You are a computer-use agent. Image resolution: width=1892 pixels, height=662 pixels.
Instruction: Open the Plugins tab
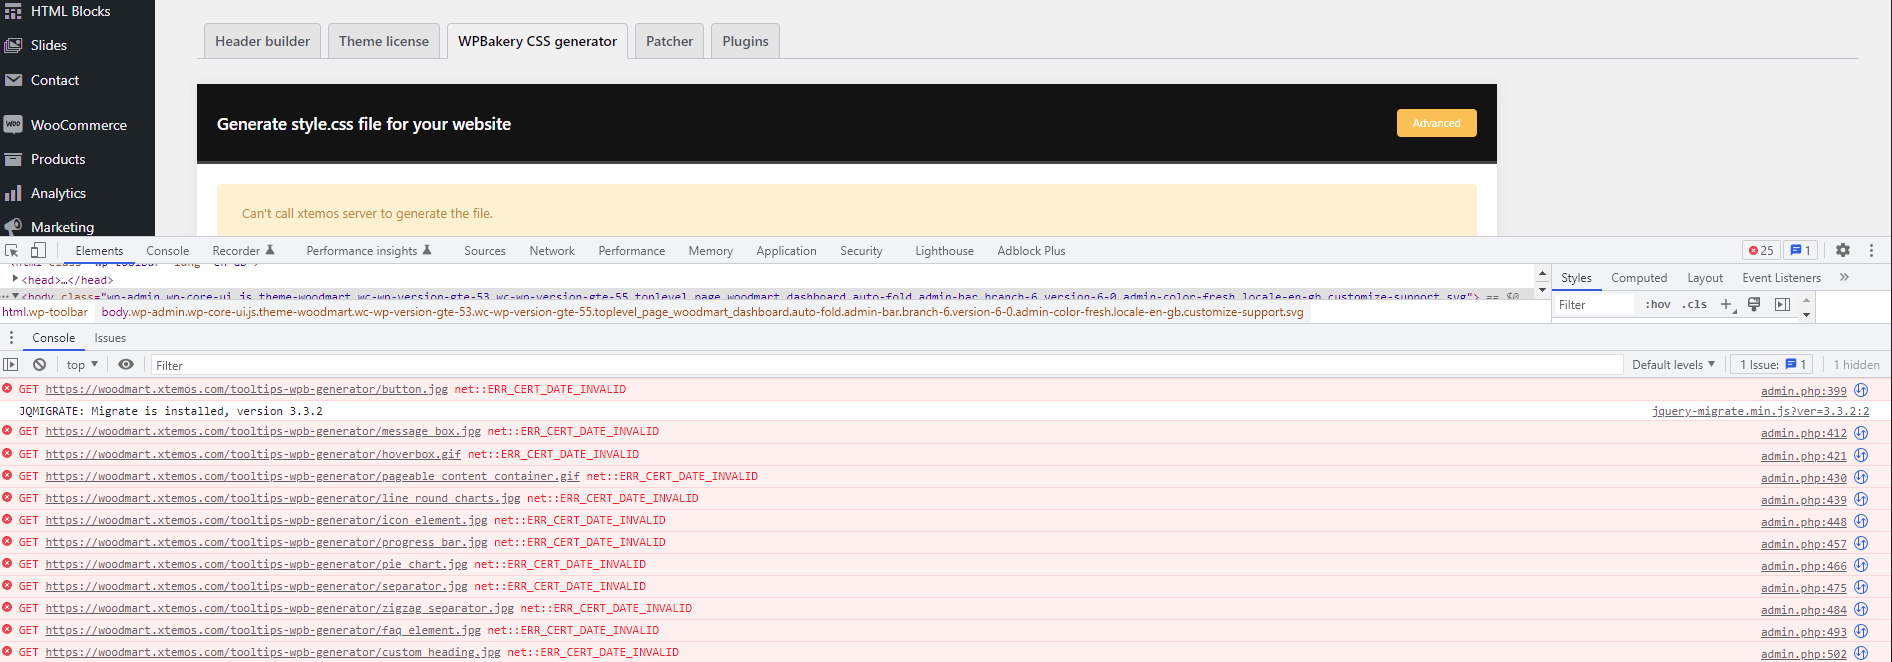(x=746, y=41)
